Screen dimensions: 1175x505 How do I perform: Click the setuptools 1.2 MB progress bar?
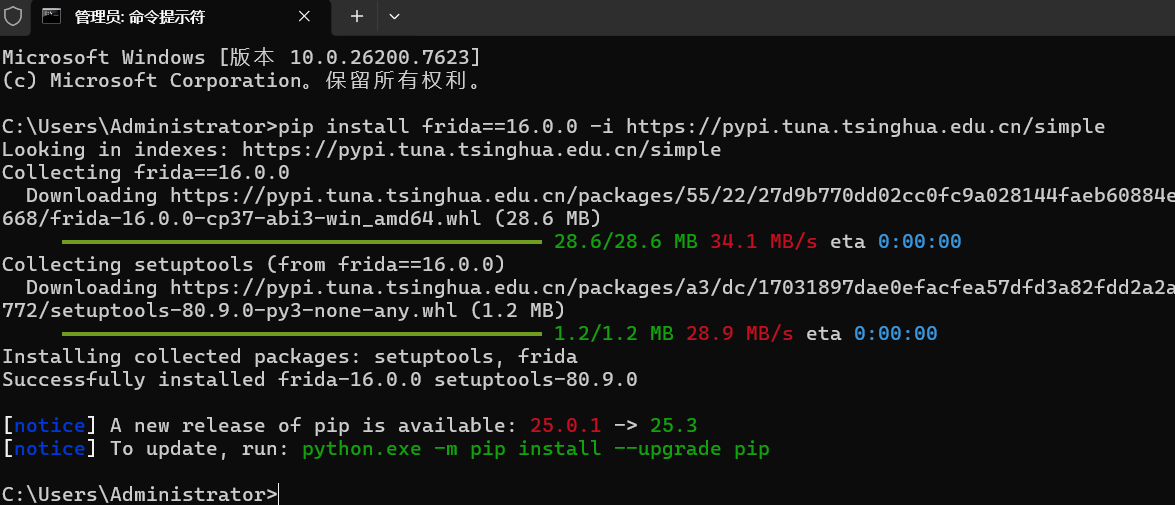click(x=301, y=333)
